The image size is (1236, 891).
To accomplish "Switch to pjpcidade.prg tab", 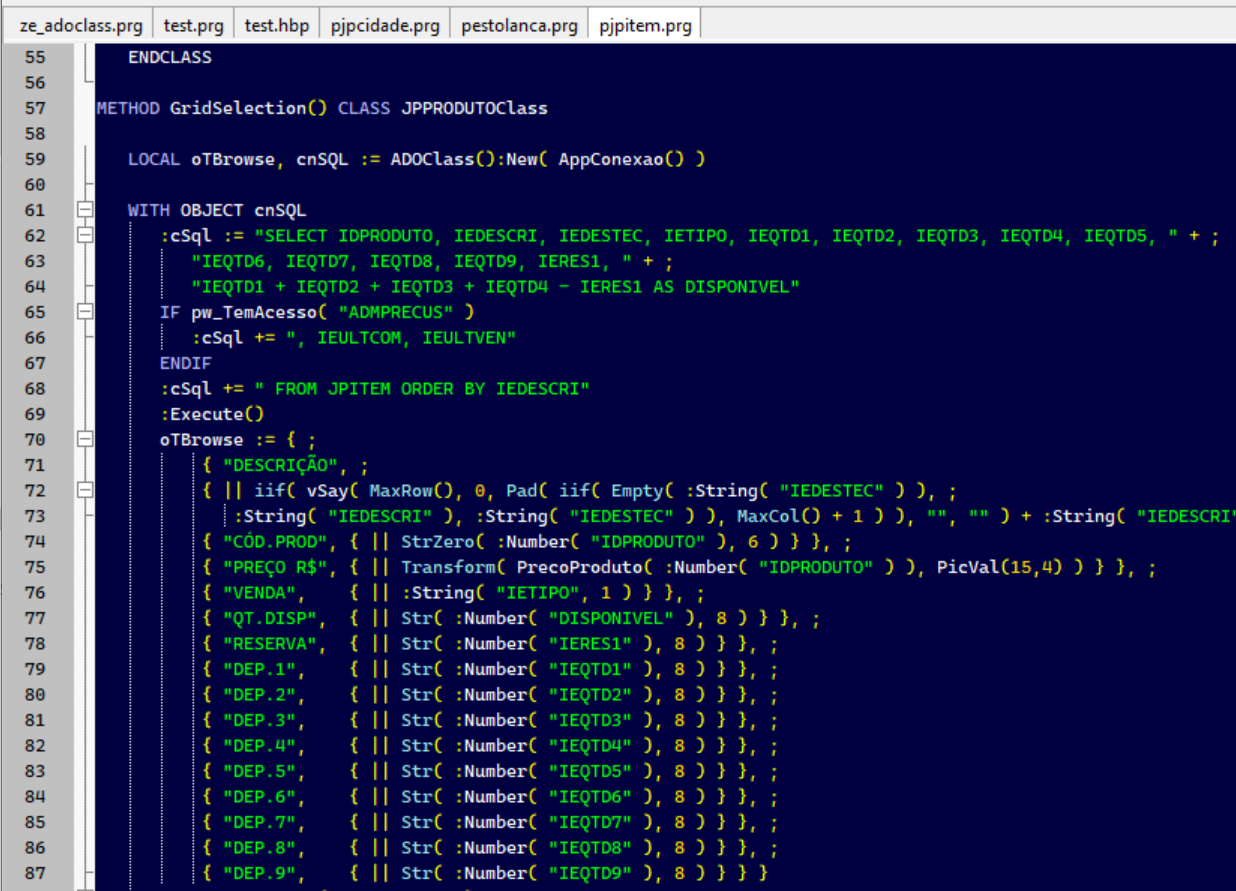I will (x=385, y=26).
